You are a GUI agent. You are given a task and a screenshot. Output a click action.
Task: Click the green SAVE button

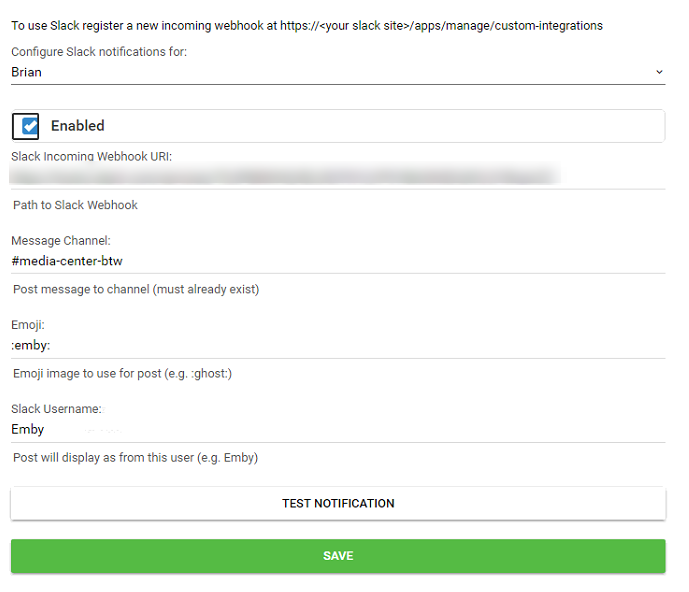pos(338,556)
